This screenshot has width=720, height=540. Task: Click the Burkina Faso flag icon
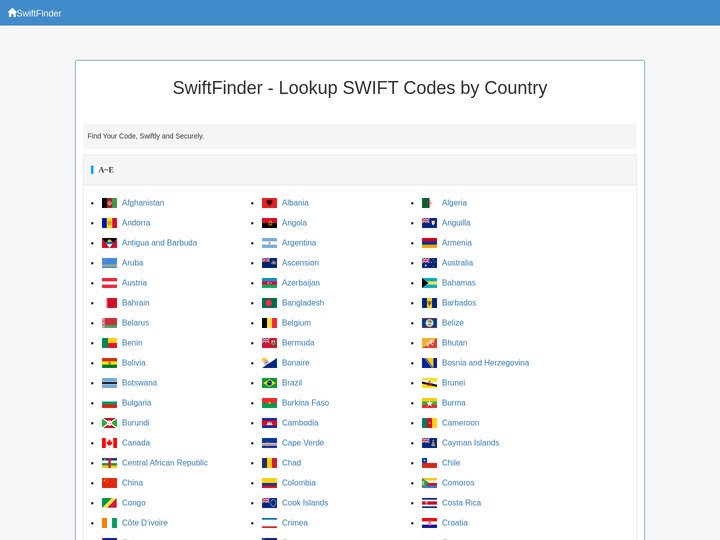[x=270, y=403]
